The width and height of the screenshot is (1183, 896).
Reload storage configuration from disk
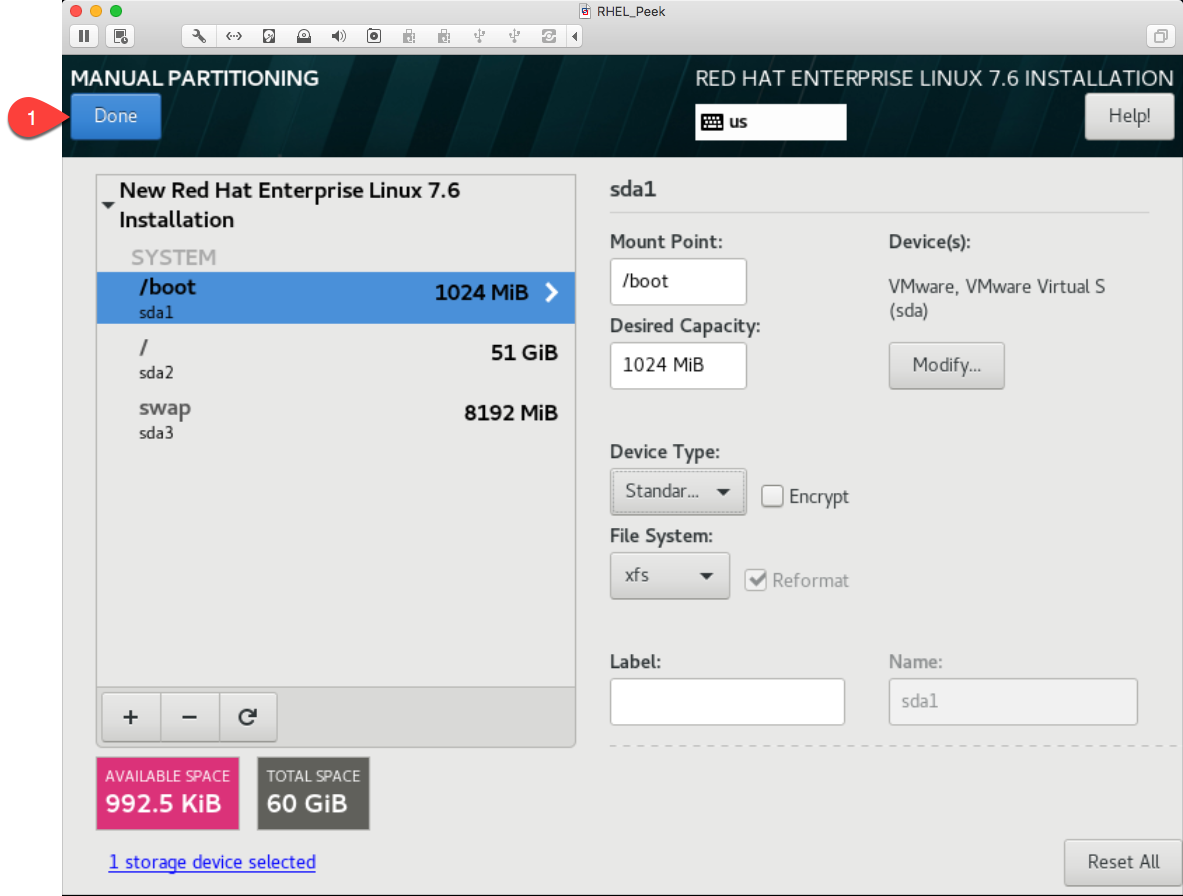point(247,716)
